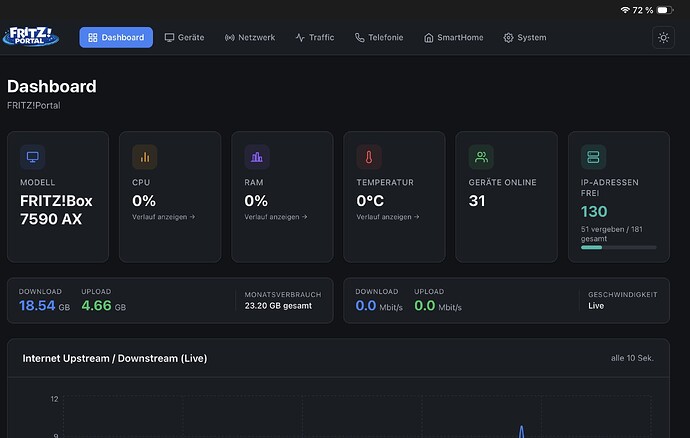Click the battery icon in status bar

(664, 10)
